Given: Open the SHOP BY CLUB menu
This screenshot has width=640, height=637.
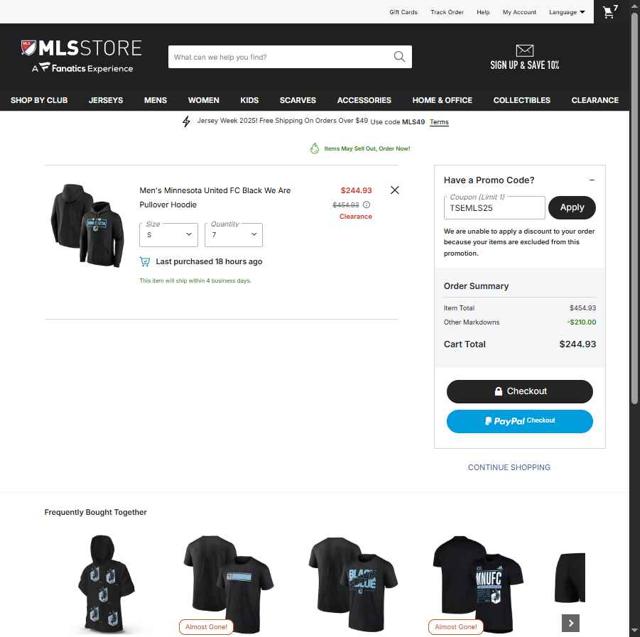Looking at the screenshot, I should pyautogui.click(x=39, y=100).
